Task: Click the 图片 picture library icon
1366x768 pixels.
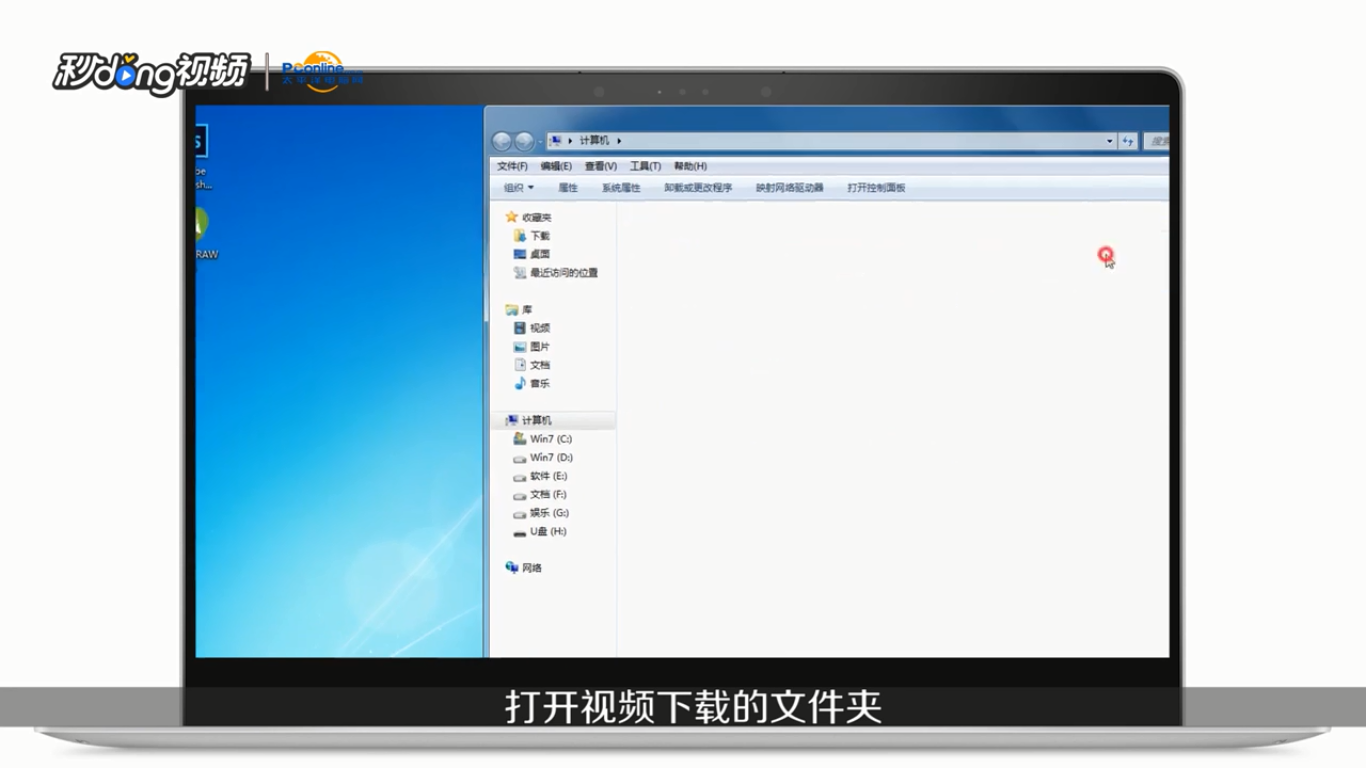Action: click(520, 346)
